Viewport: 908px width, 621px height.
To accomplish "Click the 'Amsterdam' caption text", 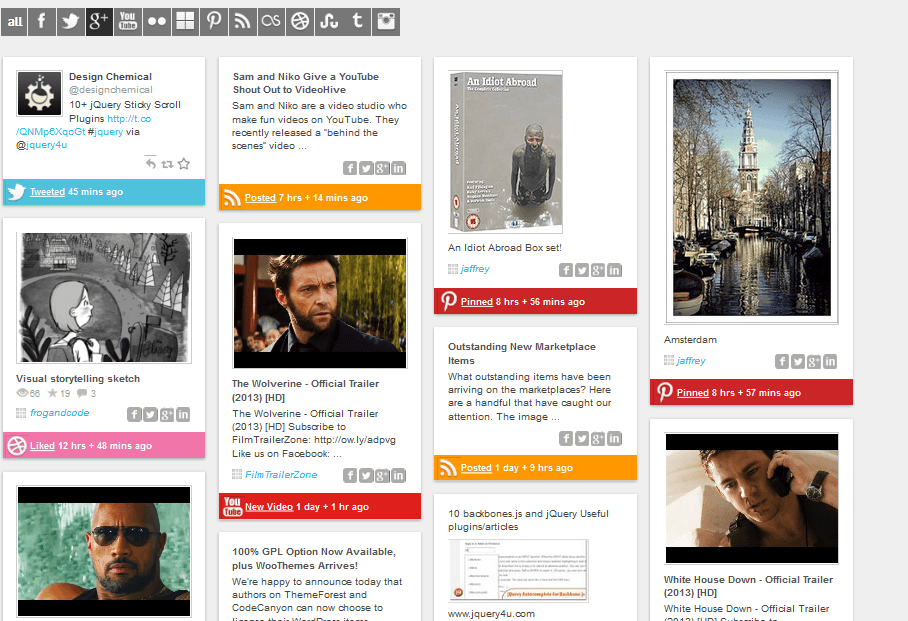I will pos(690,339).
